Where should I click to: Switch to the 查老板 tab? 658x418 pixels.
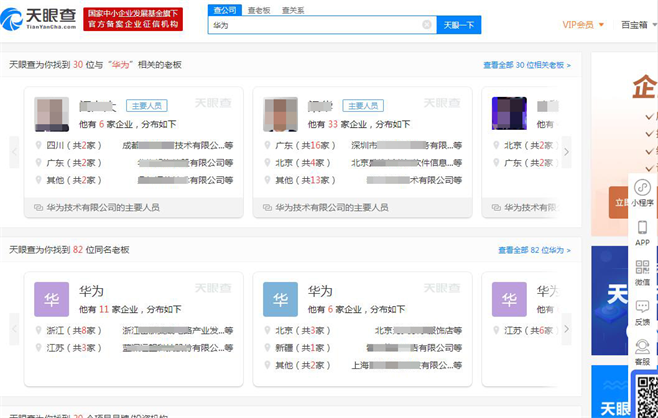pyautogui.click(x=260, y=9)
